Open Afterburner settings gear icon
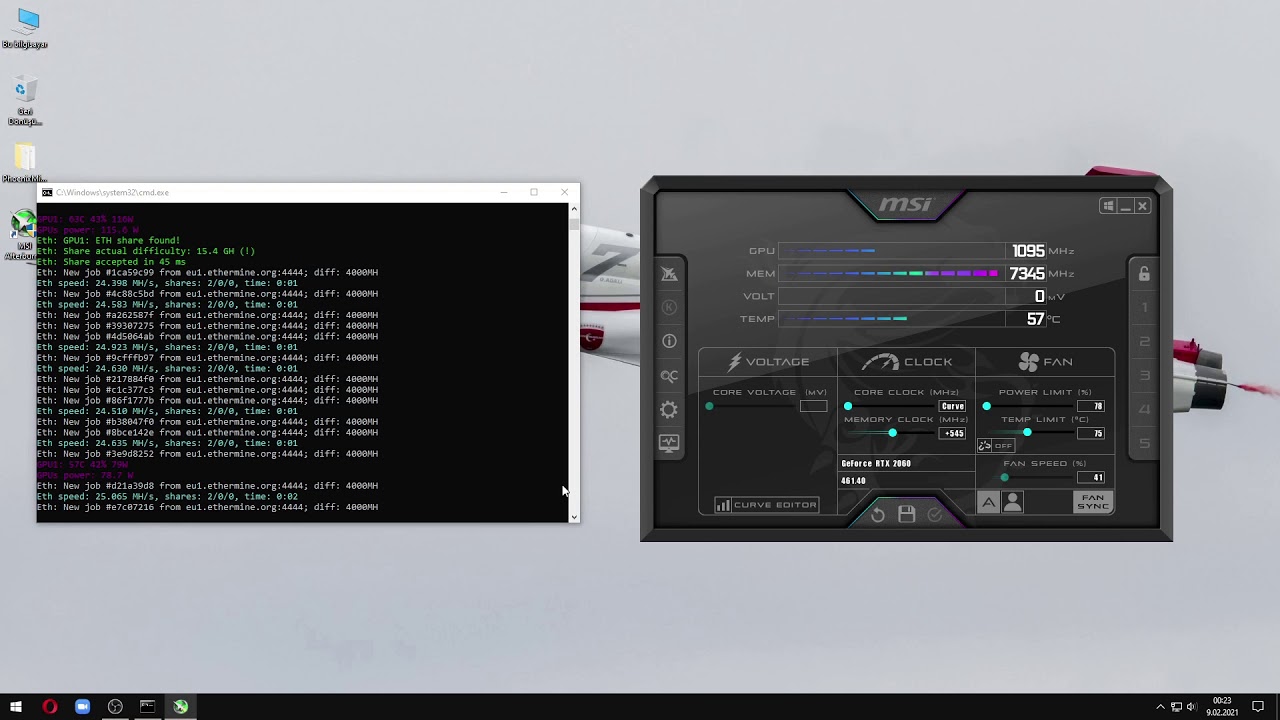Viewport: 1280px width, 720px height. coord(669,410)
